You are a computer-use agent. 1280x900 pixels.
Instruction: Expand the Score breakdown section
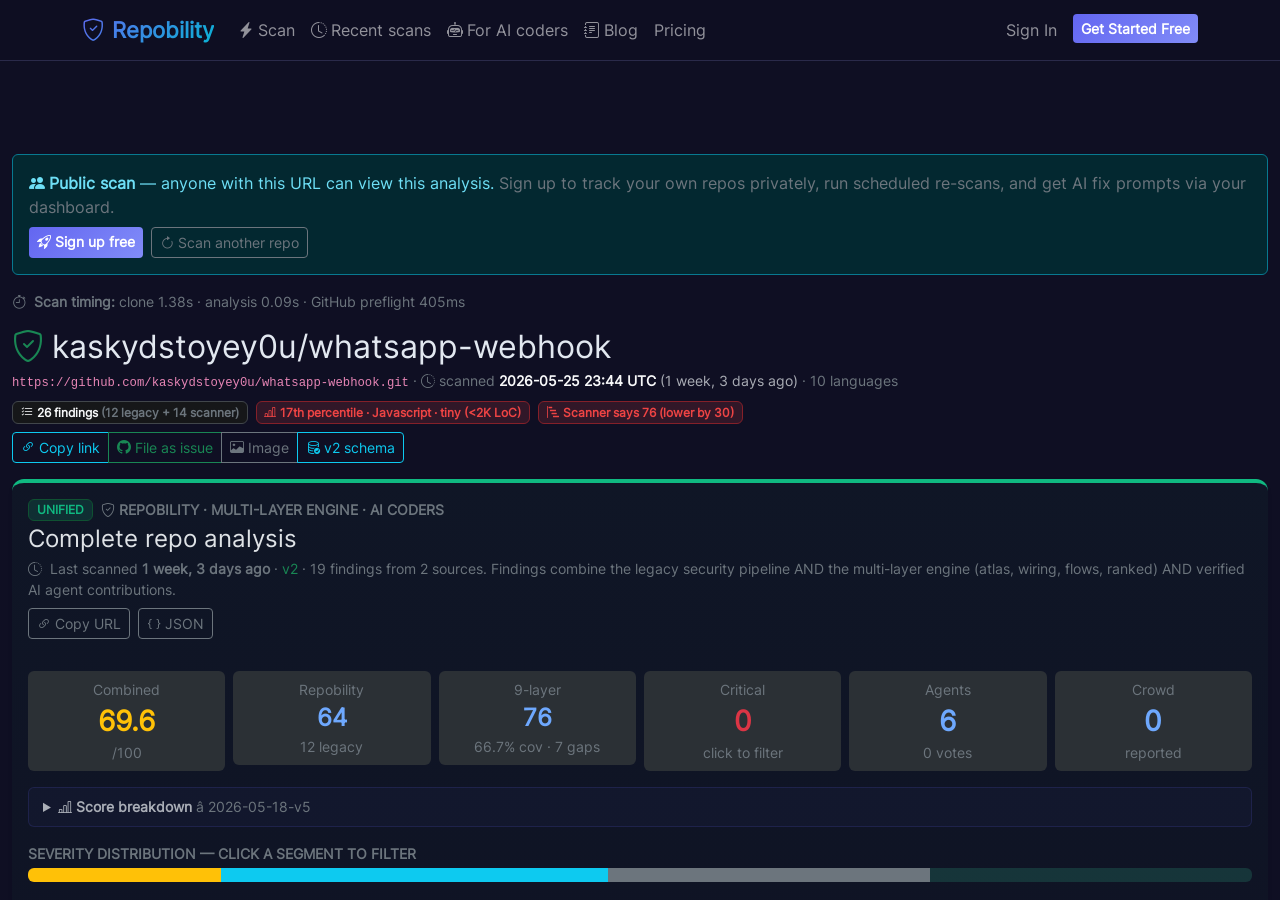[640, 807]
